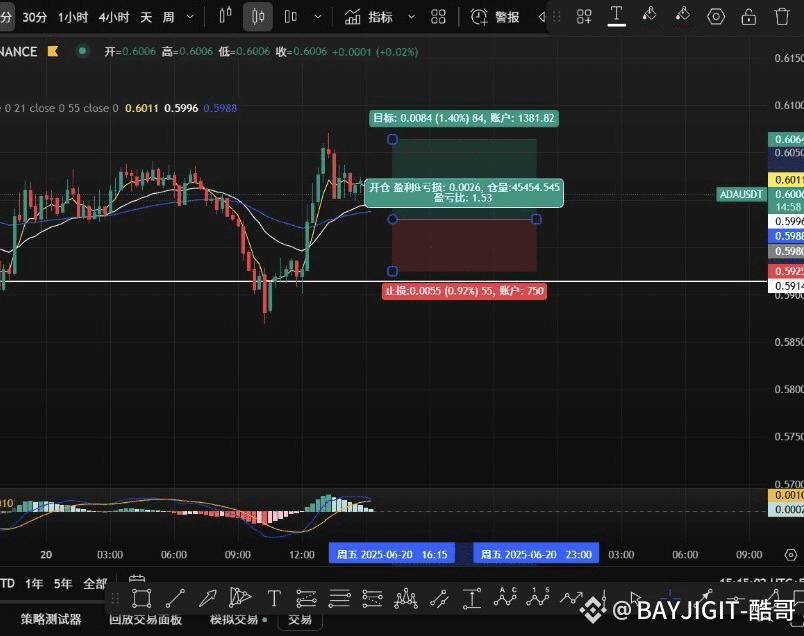
Task: Open the 指标 indicators dialog
Action: point(369,17)
